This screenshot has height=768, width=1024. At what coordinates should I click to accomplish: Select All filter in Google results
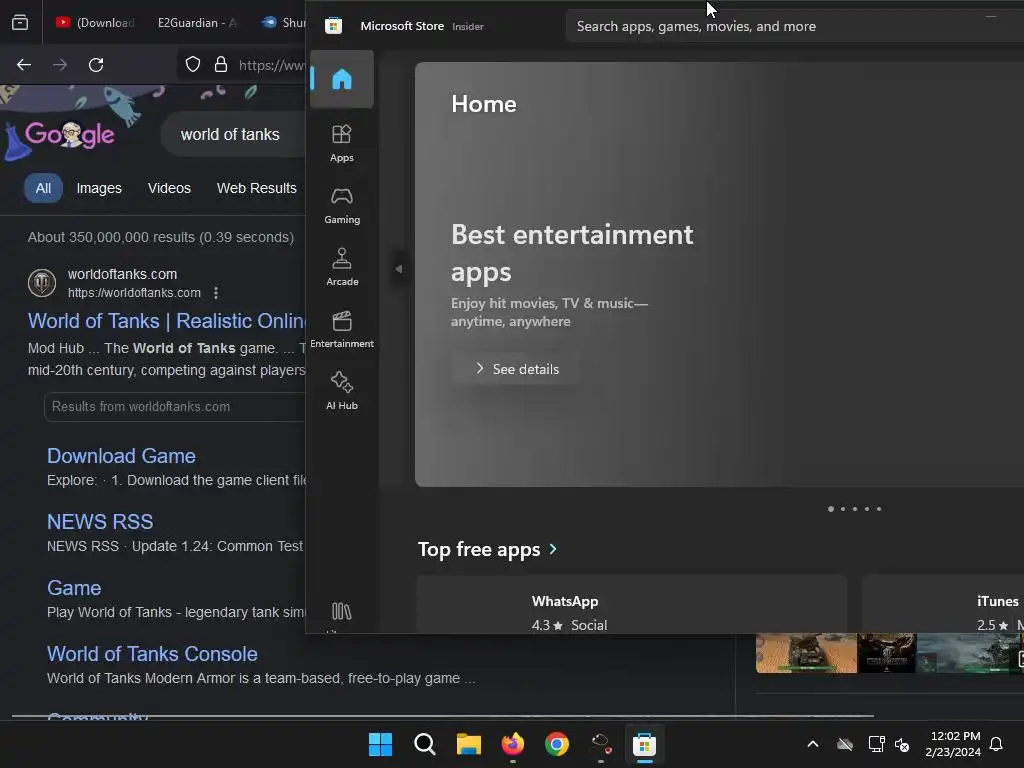pos(43,188)
